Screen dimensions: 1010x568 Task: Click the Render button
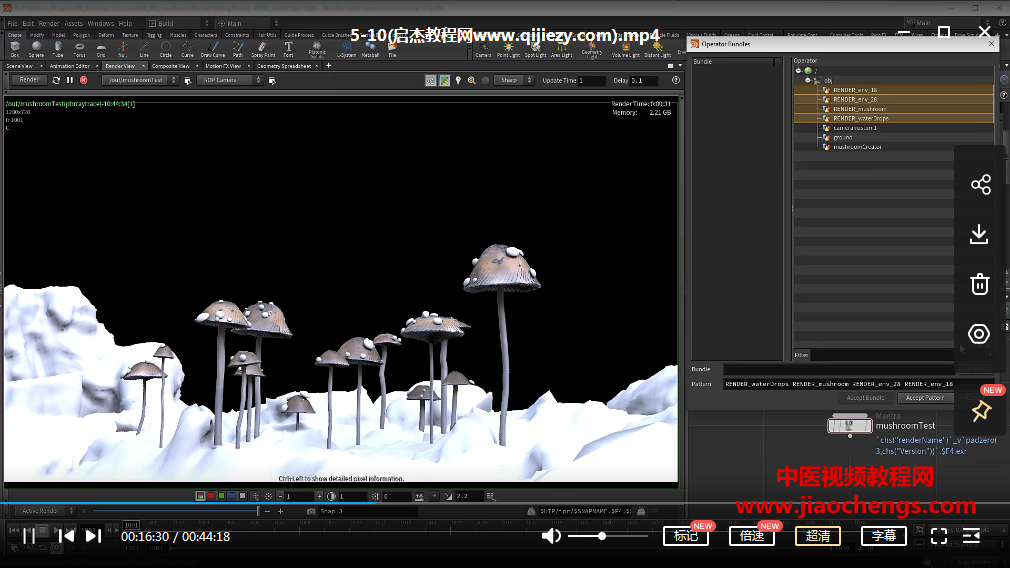click(x=29, y=80)
